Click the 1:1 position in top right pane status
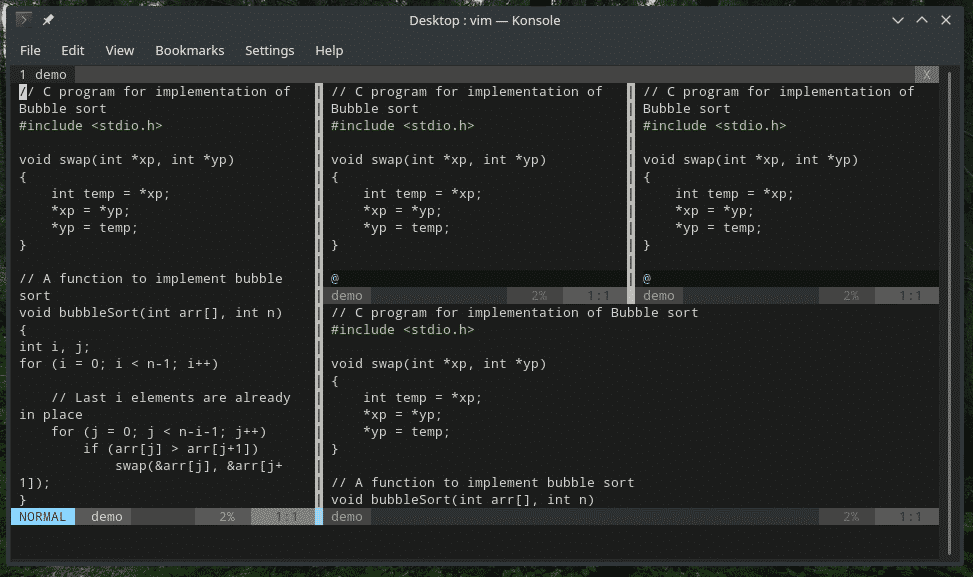Screen dimensions: 973x577 pyautogui.click(x=910, y=296)
